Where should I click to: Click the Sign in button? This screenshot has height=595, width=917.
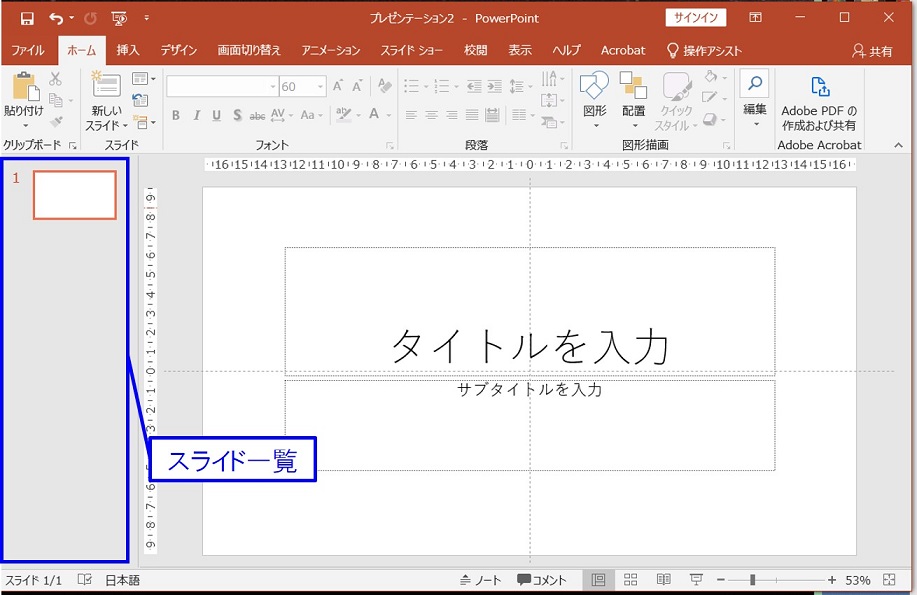(x=696, y=18)
